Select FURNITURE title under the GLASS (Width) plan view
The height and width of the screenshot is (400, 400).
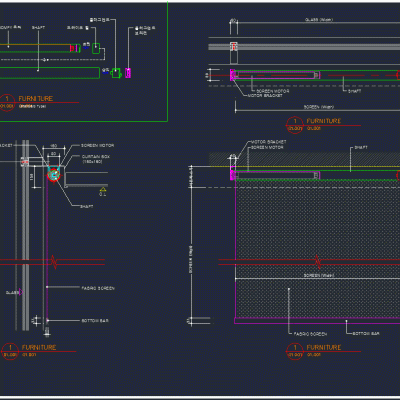[x=324, y=121]
